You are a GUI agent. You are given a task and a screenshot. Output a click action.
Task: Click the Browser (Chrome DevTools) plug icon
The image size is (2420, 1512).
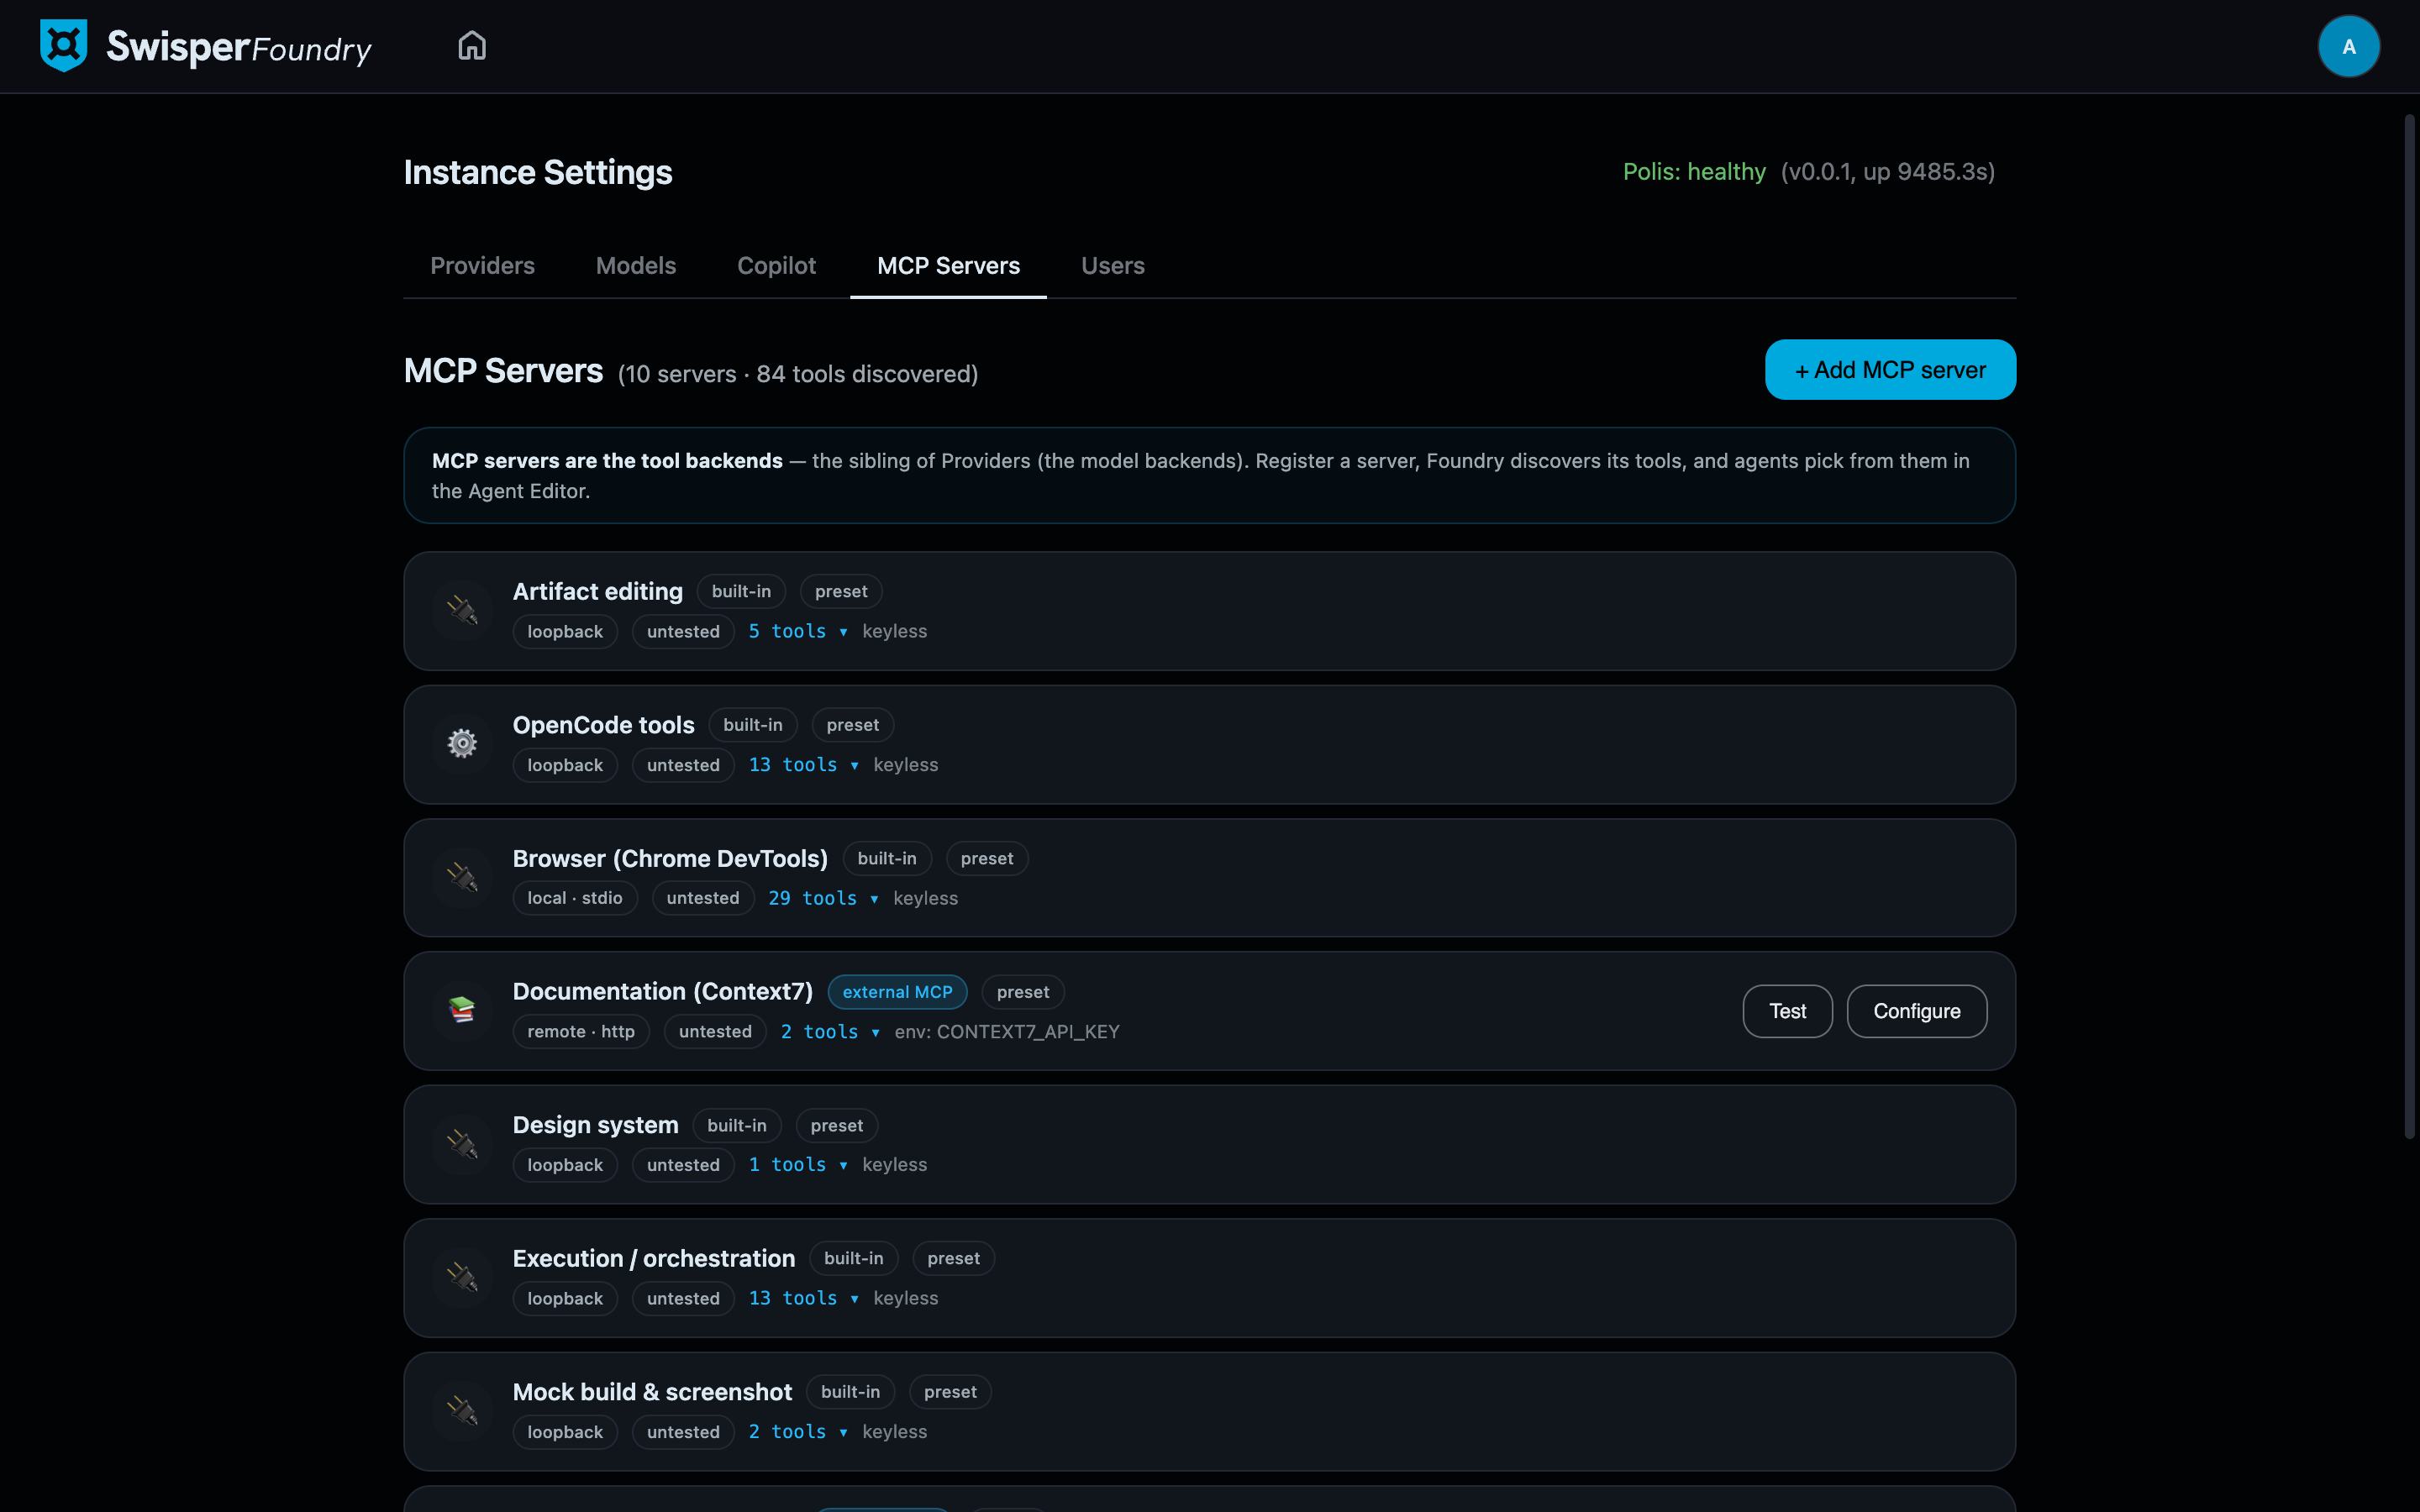coord(462,877)
